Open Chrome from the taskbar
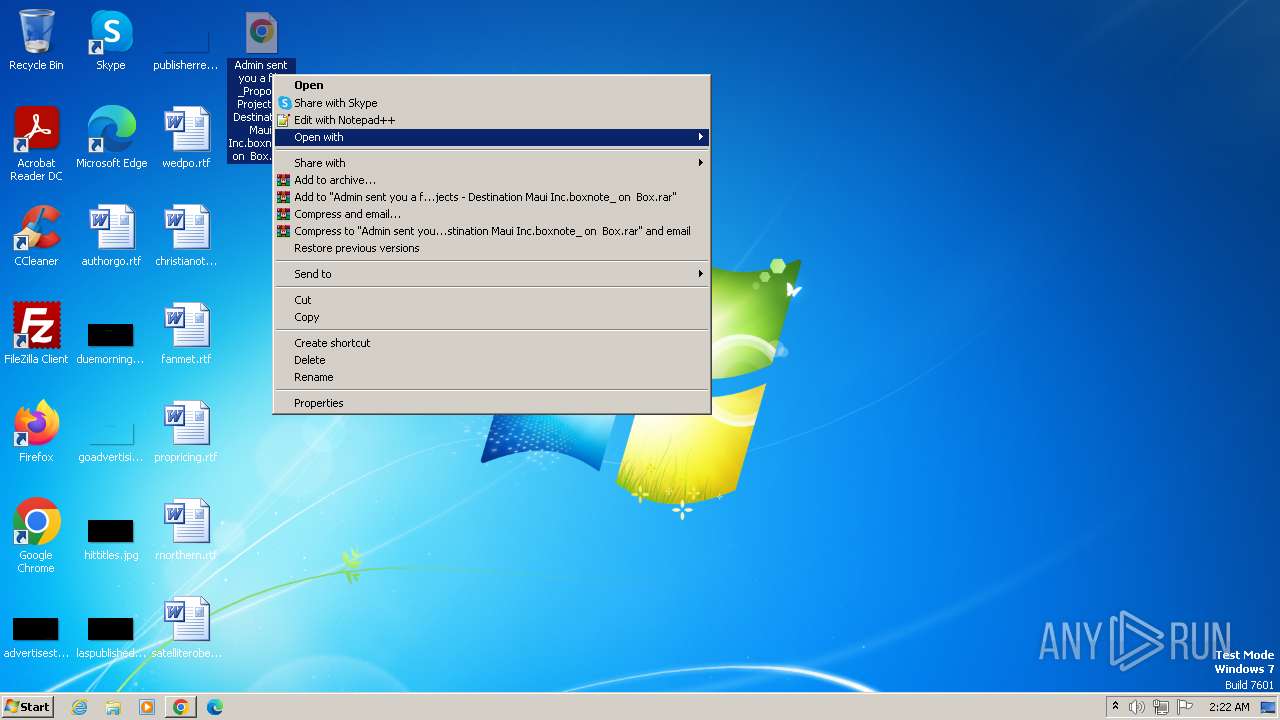Screen dimensions: 1280x720 pos(181,707)
